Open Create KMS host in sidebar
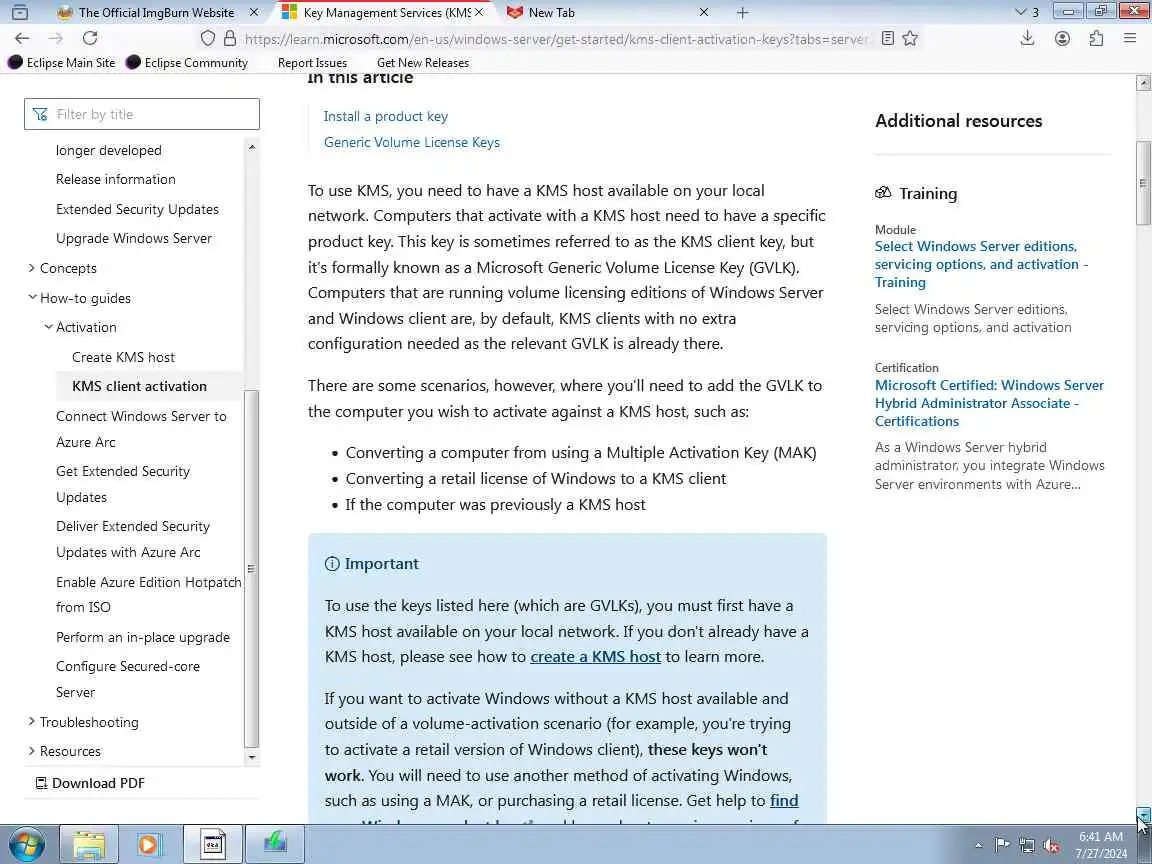 123,357
